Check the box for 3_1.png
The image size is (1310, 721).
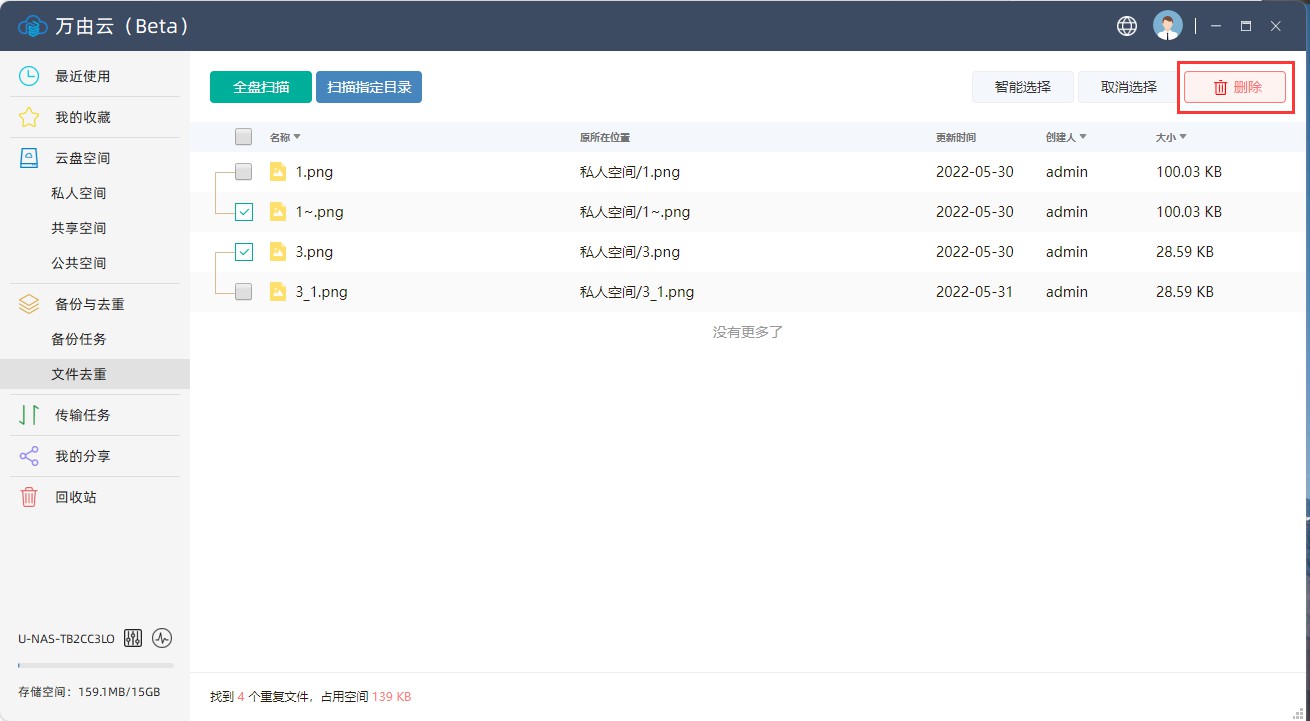pyautogui.click(x=244, y=292)
